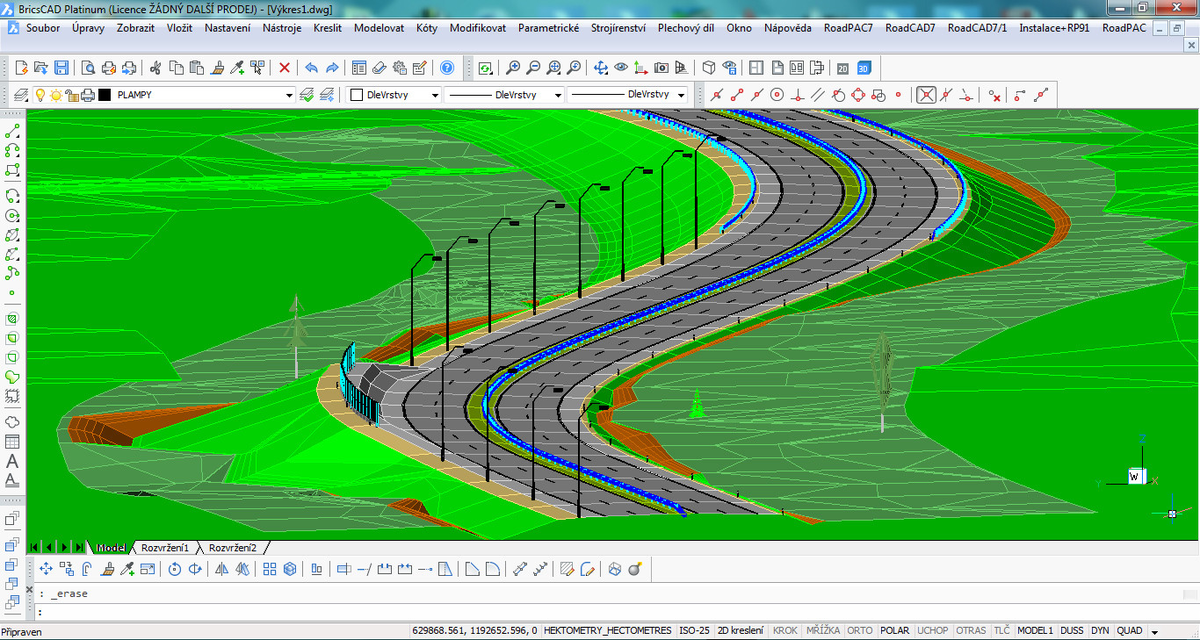
Task: Click HEKTOMETRY_HECTOMETRES in status bar
Action: [x=608, y=631]
